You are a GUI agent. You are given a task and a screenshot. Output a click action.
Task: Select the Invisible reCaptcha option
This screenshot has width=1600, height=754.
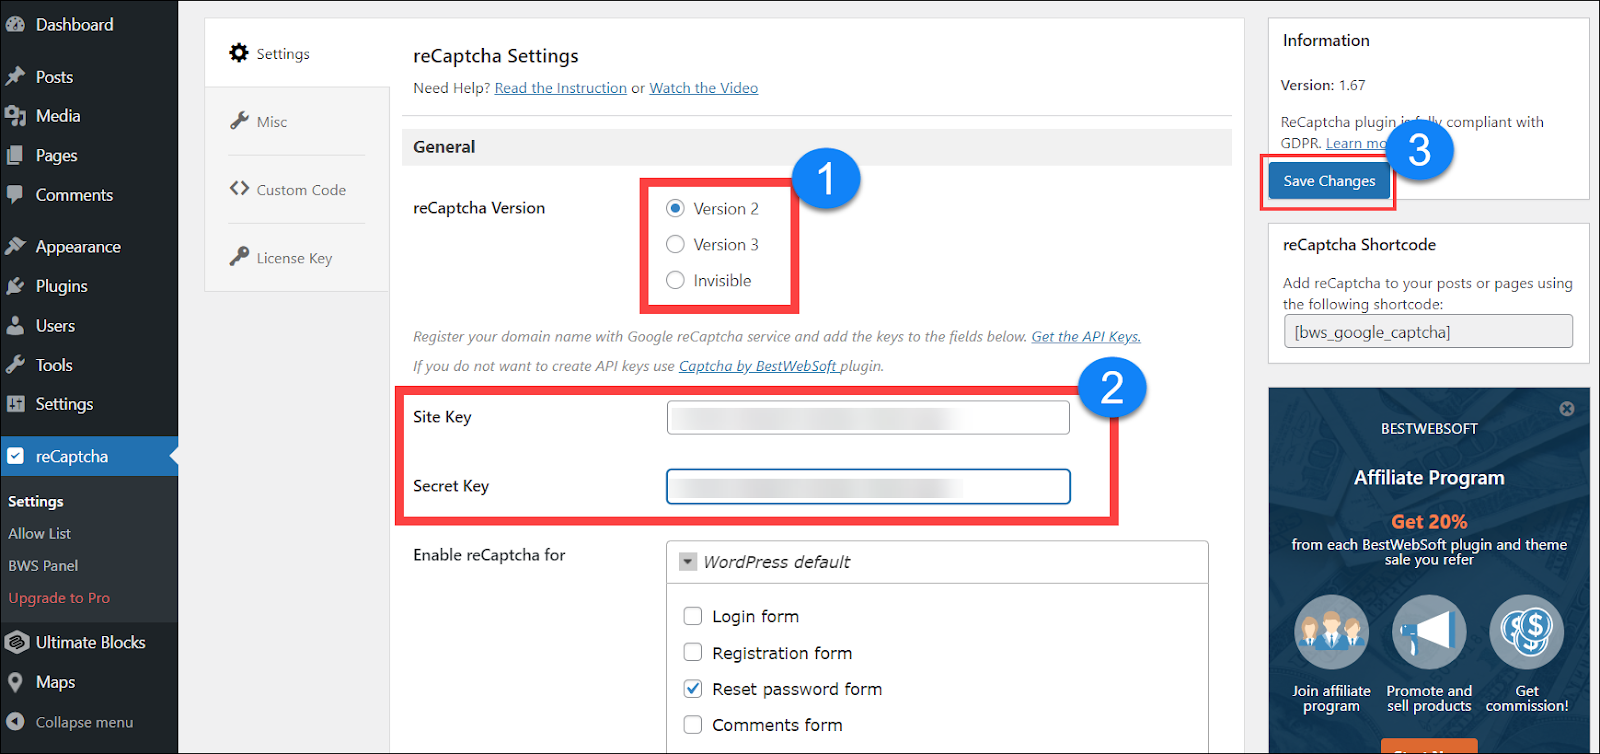675,280
